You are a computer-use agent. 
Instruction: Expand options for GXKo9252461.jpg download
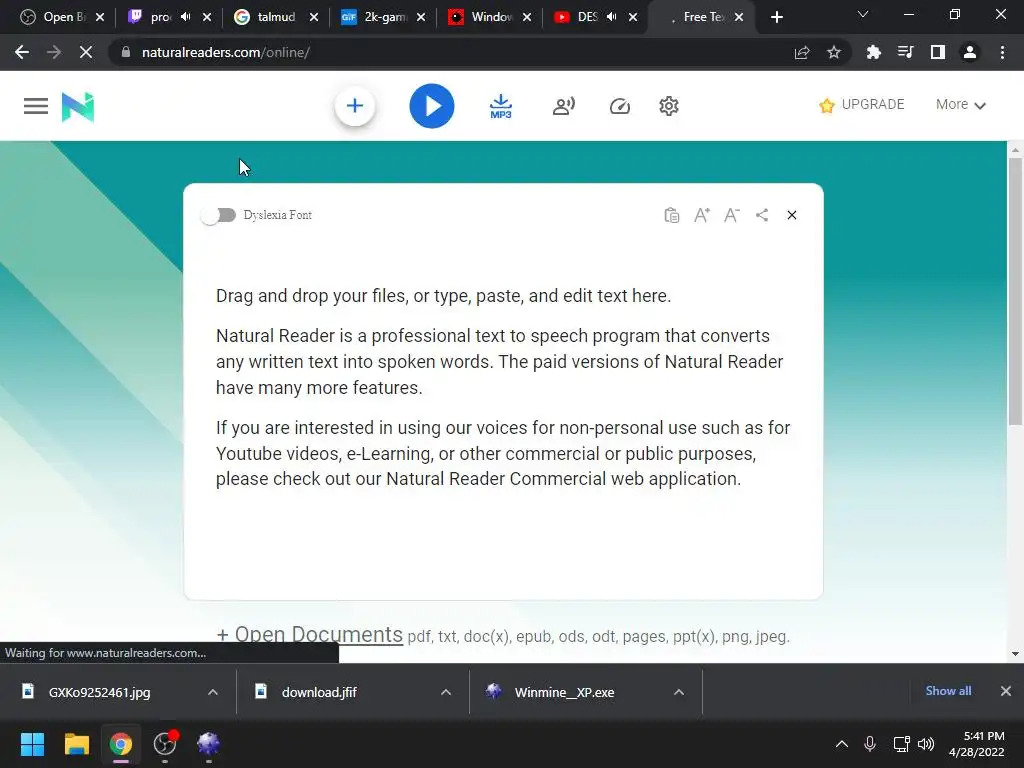click(x=213, y=692)
